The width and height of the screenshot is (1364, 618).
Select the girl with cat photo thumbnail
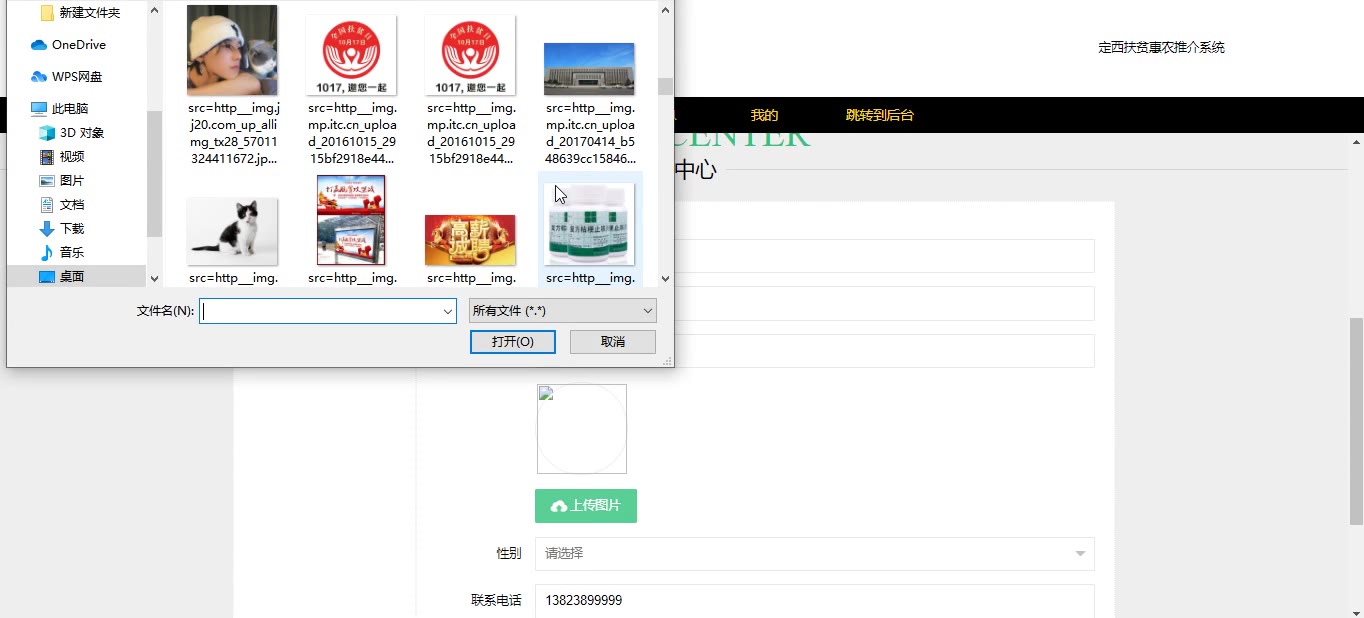[232, 50]
